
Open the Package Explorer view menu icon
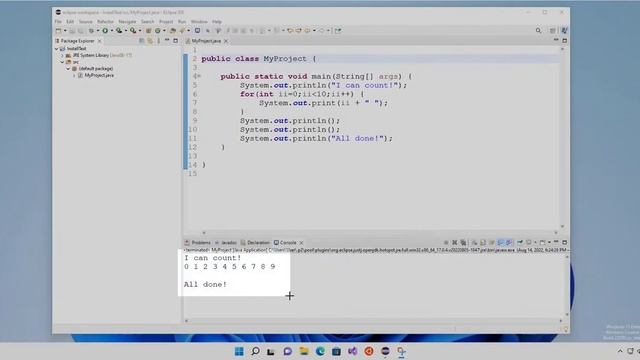(158, 41)
